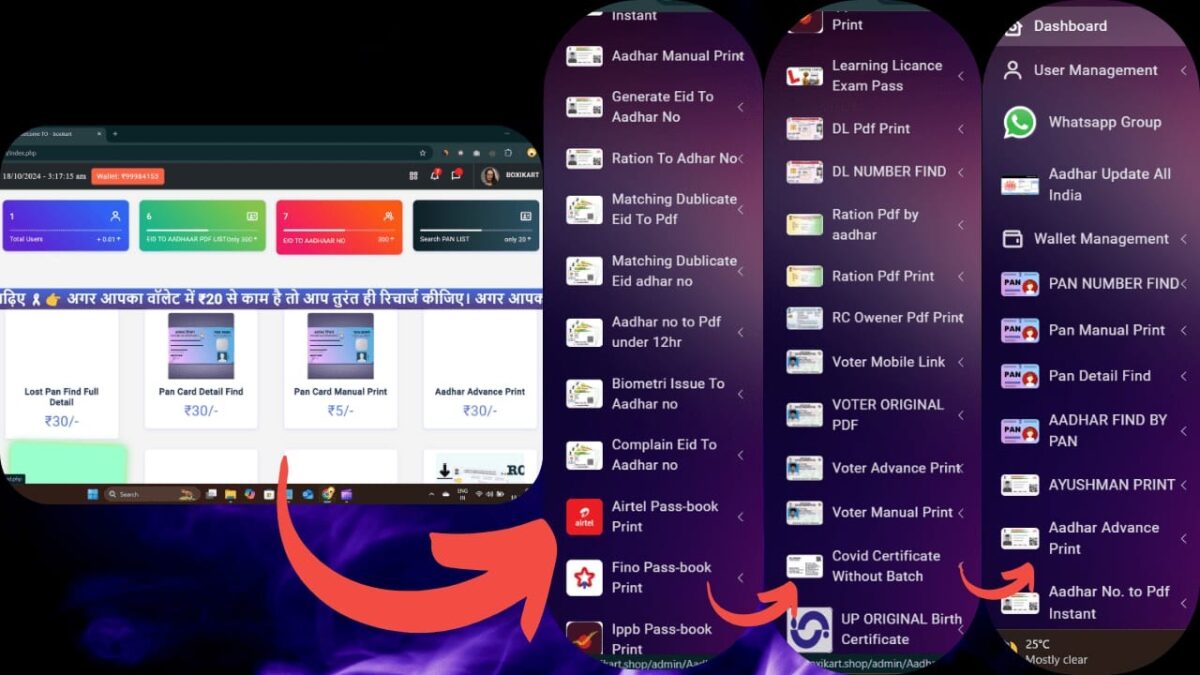Viewport: 1200px width, 675px height.
Task: Click the Learning Licance Exam Pass icon
Action: coord(804,76)
